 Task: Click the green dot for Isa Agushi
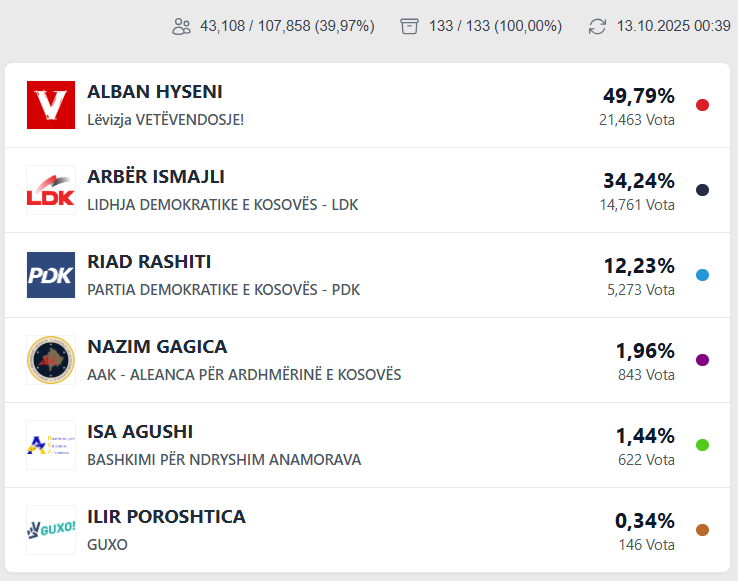pos(702,445)
